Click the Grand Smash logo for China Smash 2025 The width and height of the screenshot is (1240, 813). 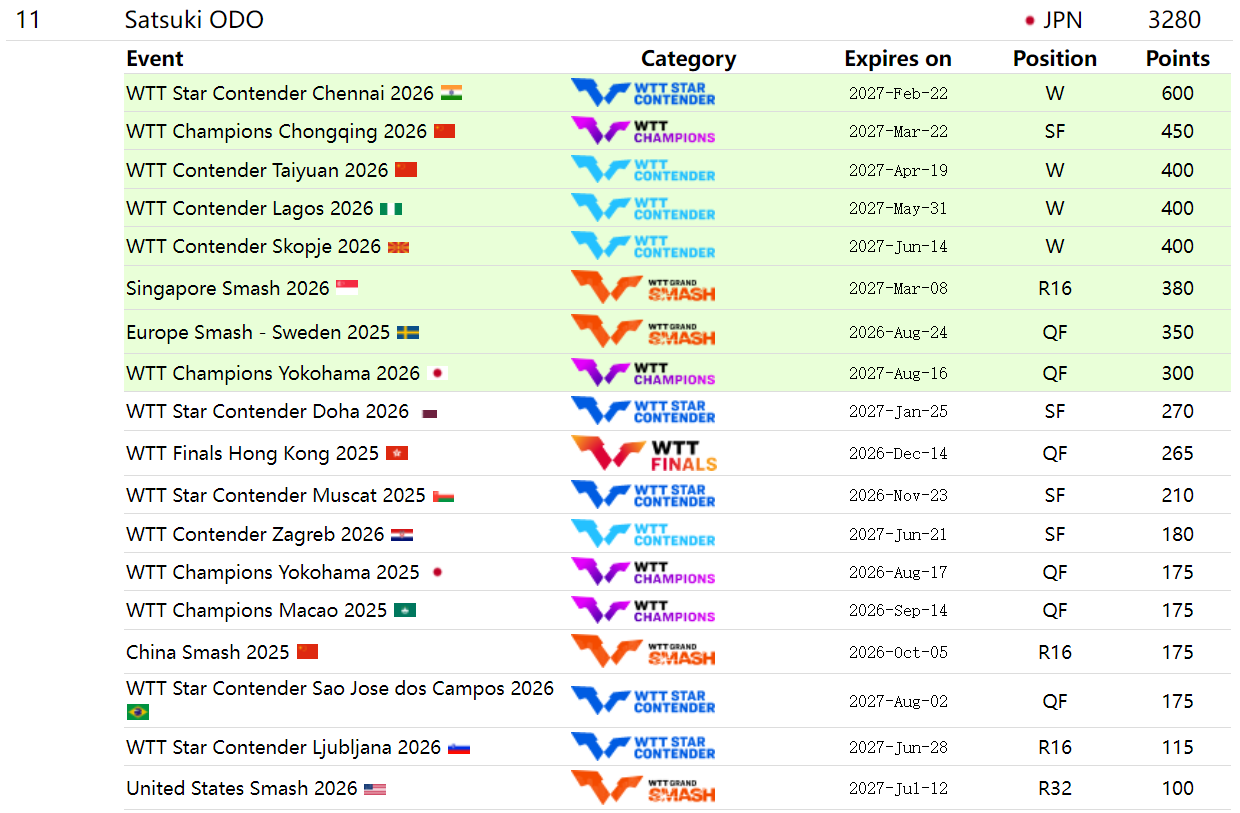point(643,652)
